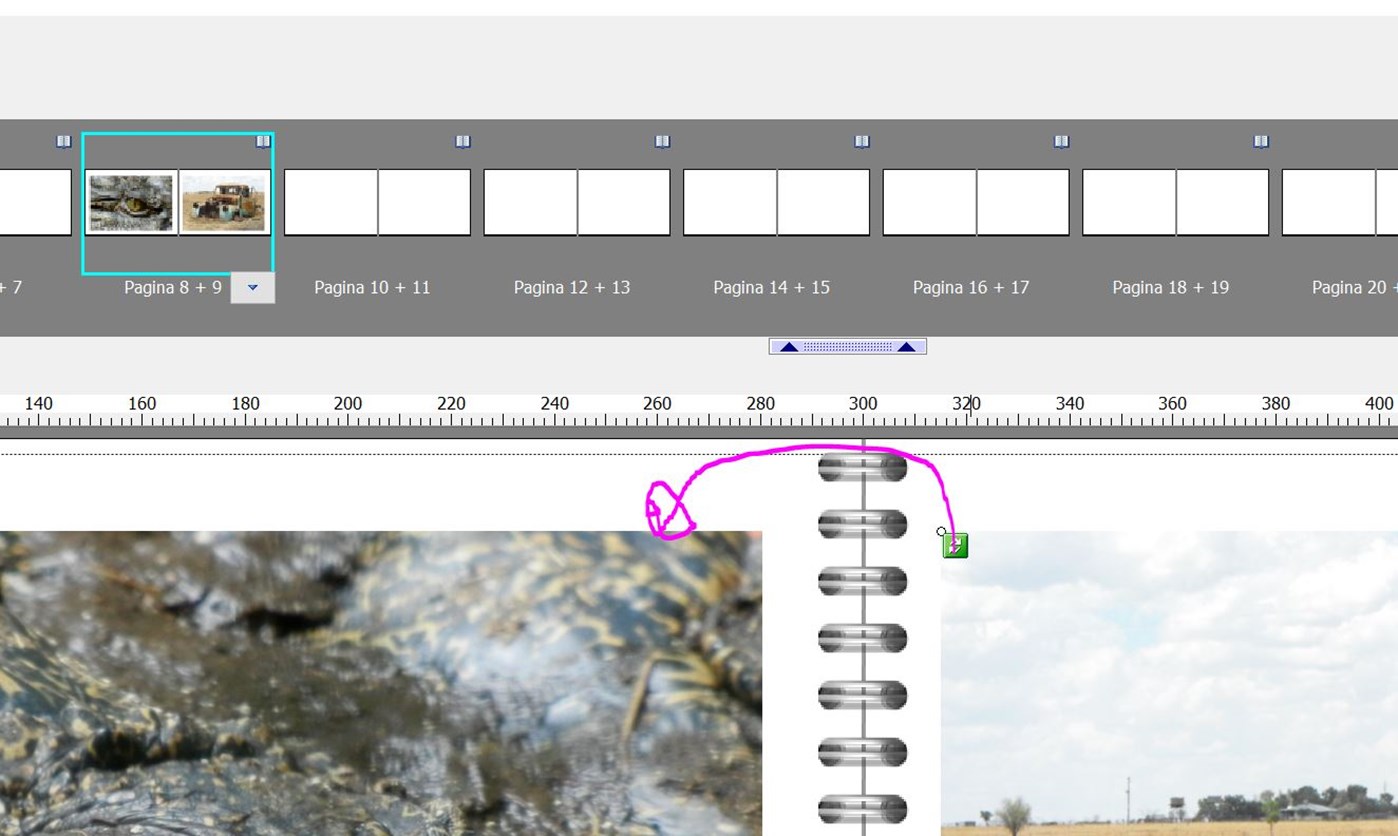Select the Pagina 10 + 11 spread
Screen dimensions: 1398x836
(377, 202)
